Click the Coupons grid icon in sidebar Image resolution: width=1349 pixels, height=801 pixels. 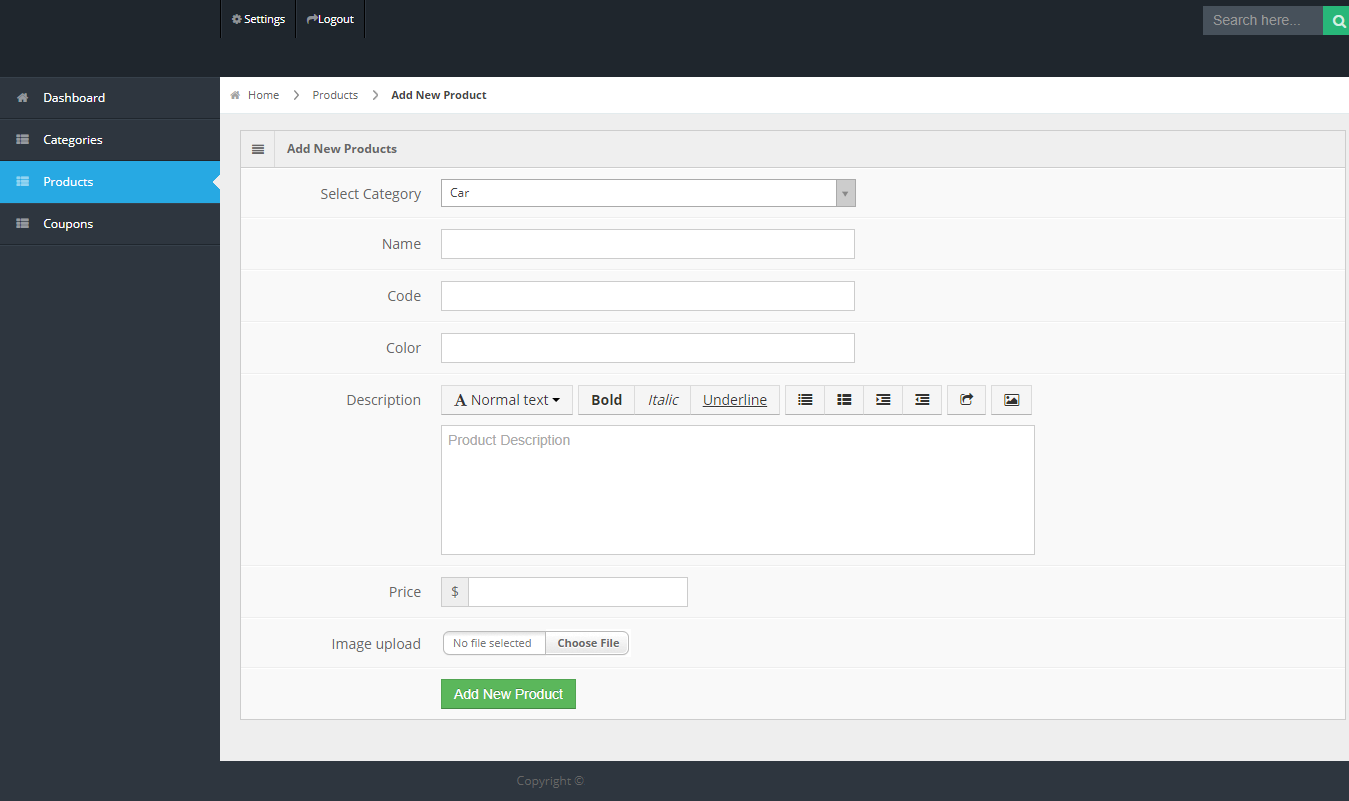(22, 224)
